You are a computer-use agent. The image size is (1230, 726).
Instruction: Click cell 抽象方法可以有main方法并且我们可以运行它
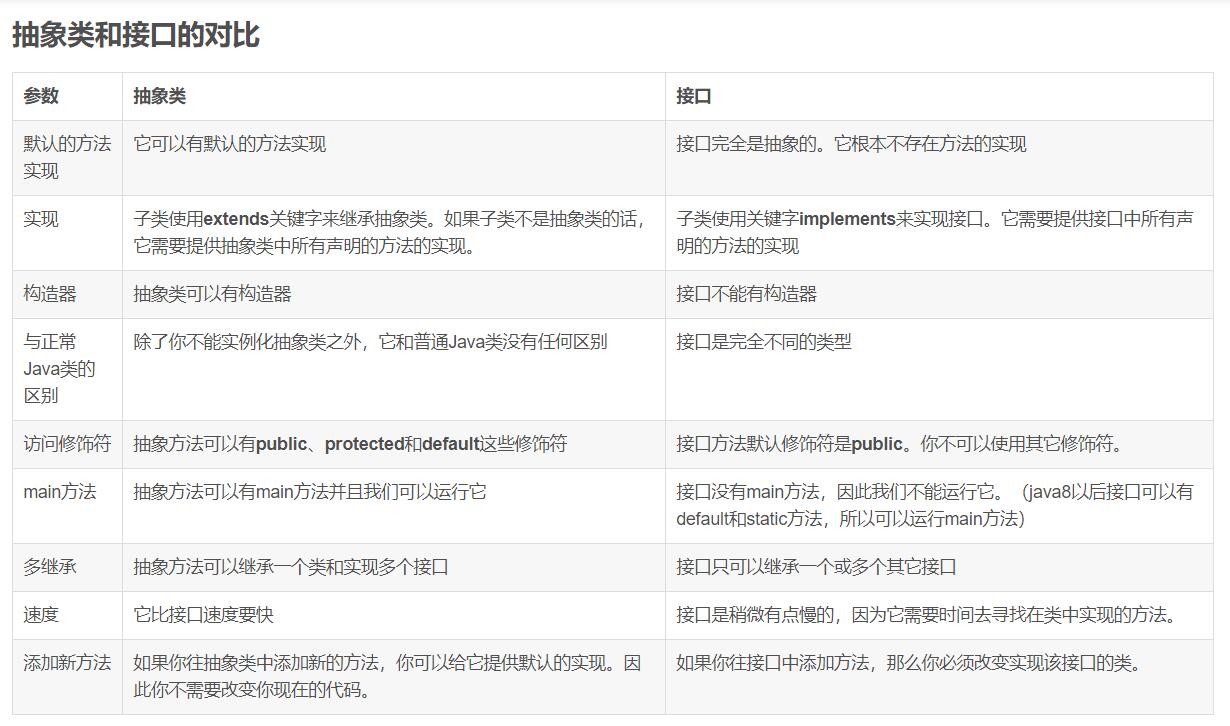click(394, 506)
